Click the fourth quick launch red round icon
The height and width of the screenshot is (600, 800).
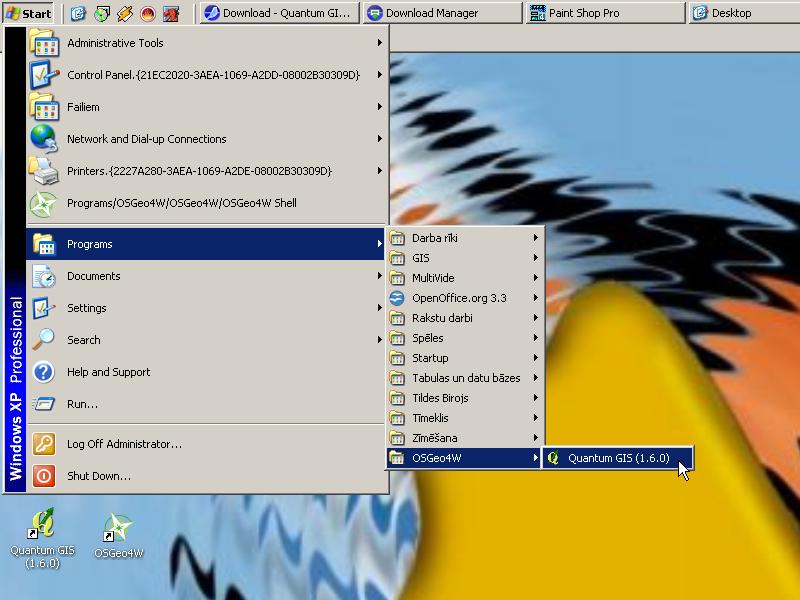click(x=147, y=13)
